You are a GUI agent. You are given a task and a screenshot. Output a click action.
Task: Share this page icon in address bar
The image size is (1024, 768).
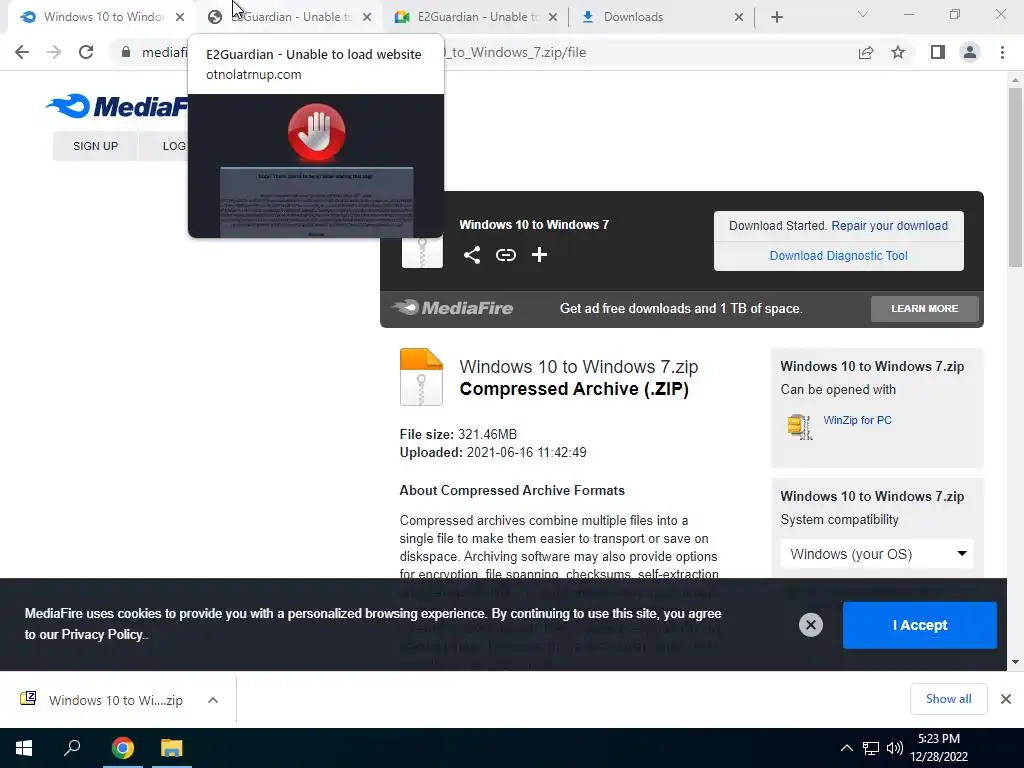coord(866,52)
